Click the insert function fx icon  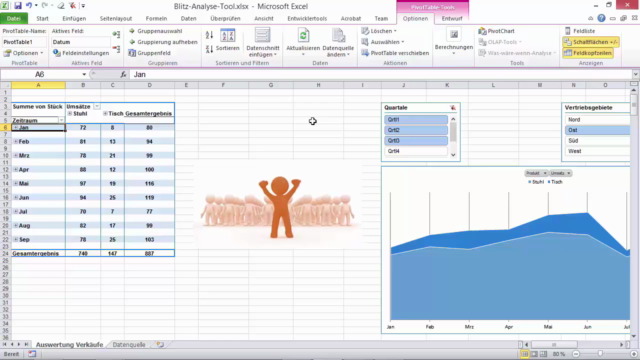click(123, 74)
